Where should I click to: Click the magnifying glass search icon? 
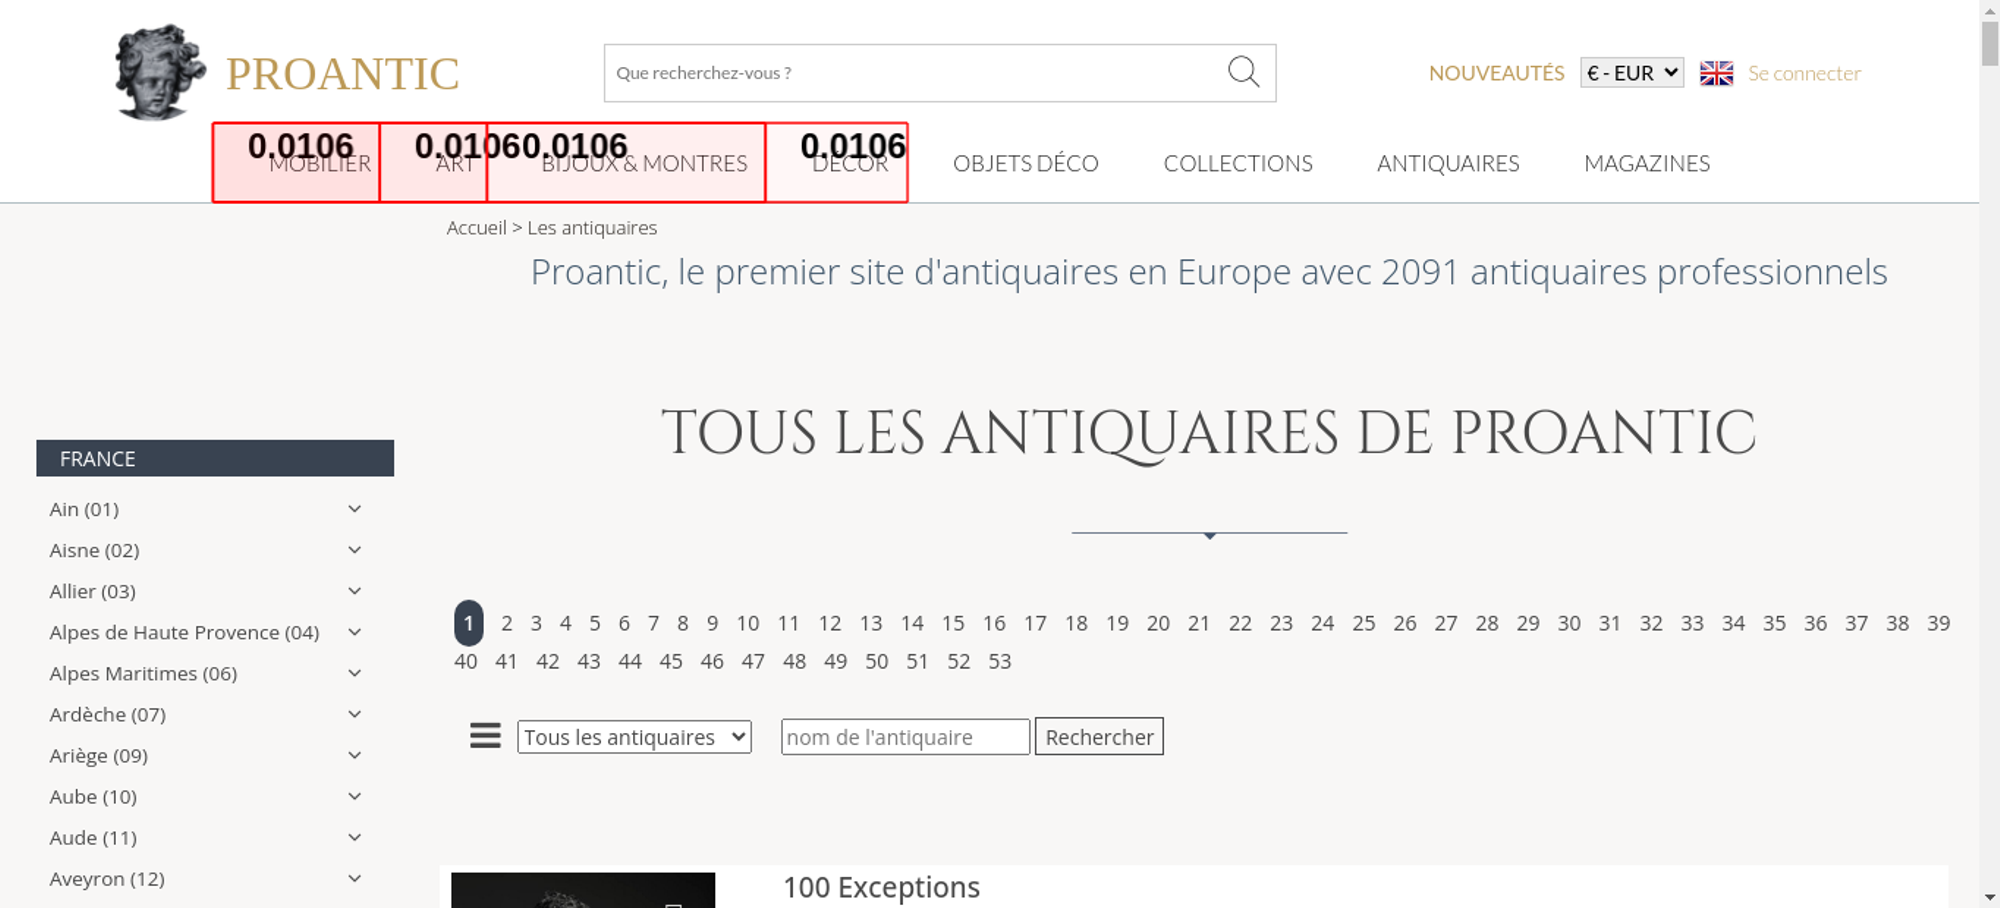pyautogui.click(x=1243, y=72)
